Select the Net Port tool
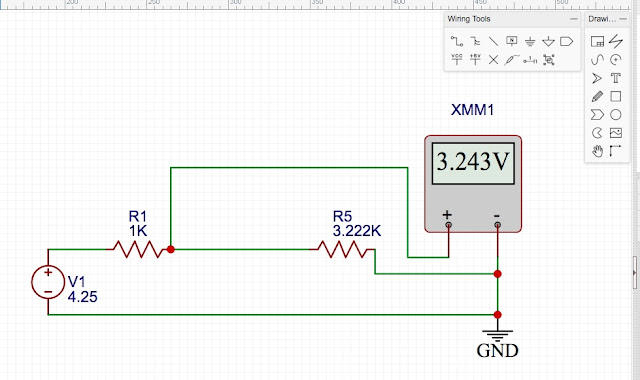The width and height of the screenshot is (640, 380). (567, 41)
